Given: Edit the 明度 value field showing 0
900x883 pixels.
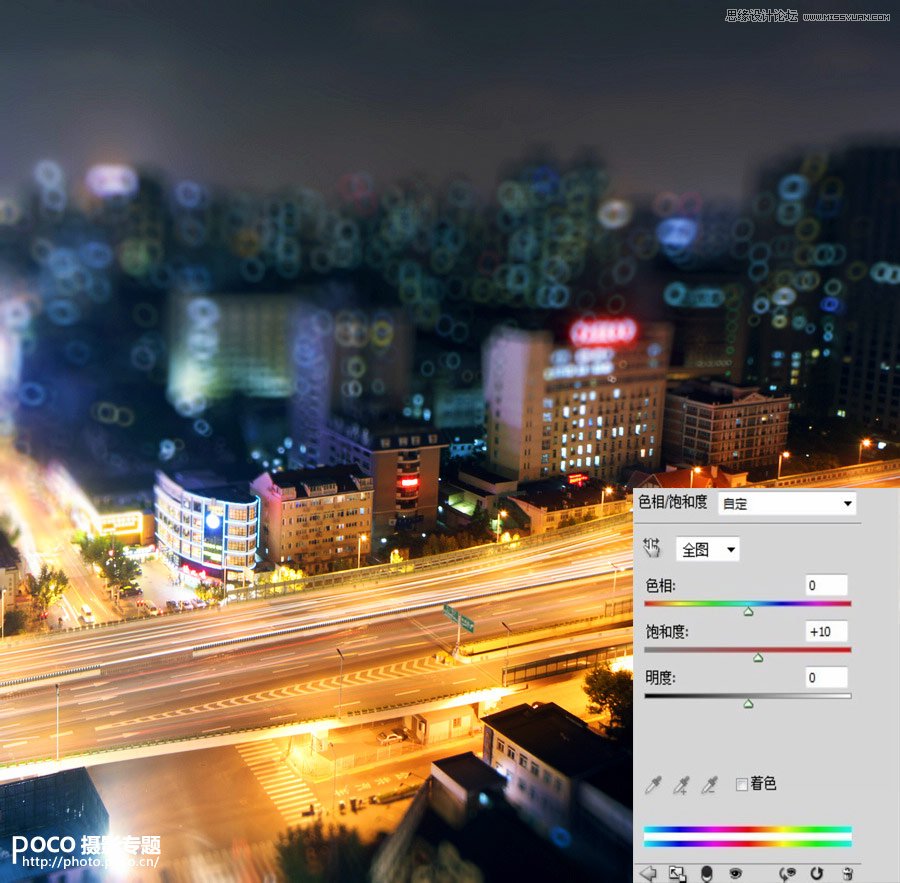Looking at the screenshot, I should (x=828, y=677).
